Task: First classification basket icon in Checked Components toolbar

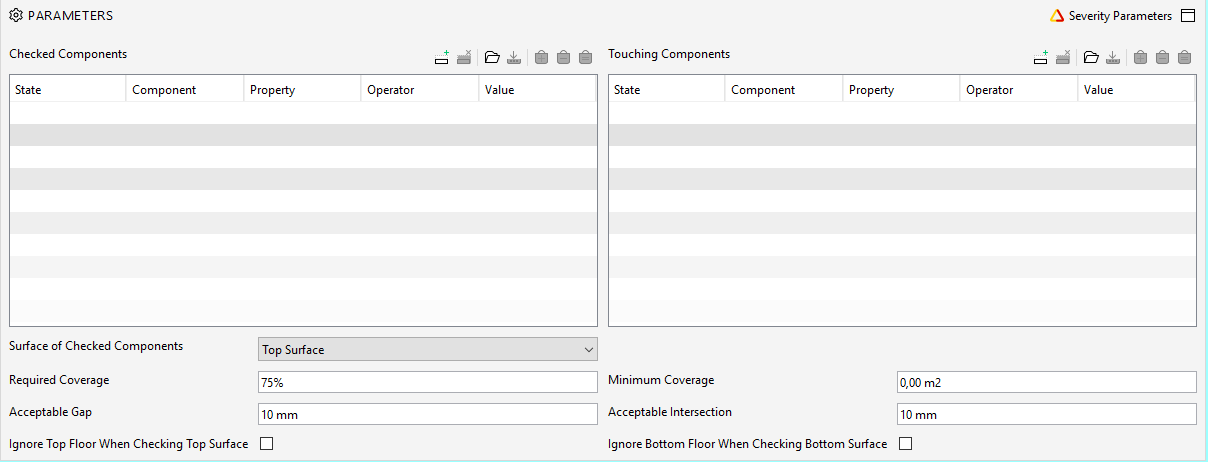Action: [x=541, y=57]
